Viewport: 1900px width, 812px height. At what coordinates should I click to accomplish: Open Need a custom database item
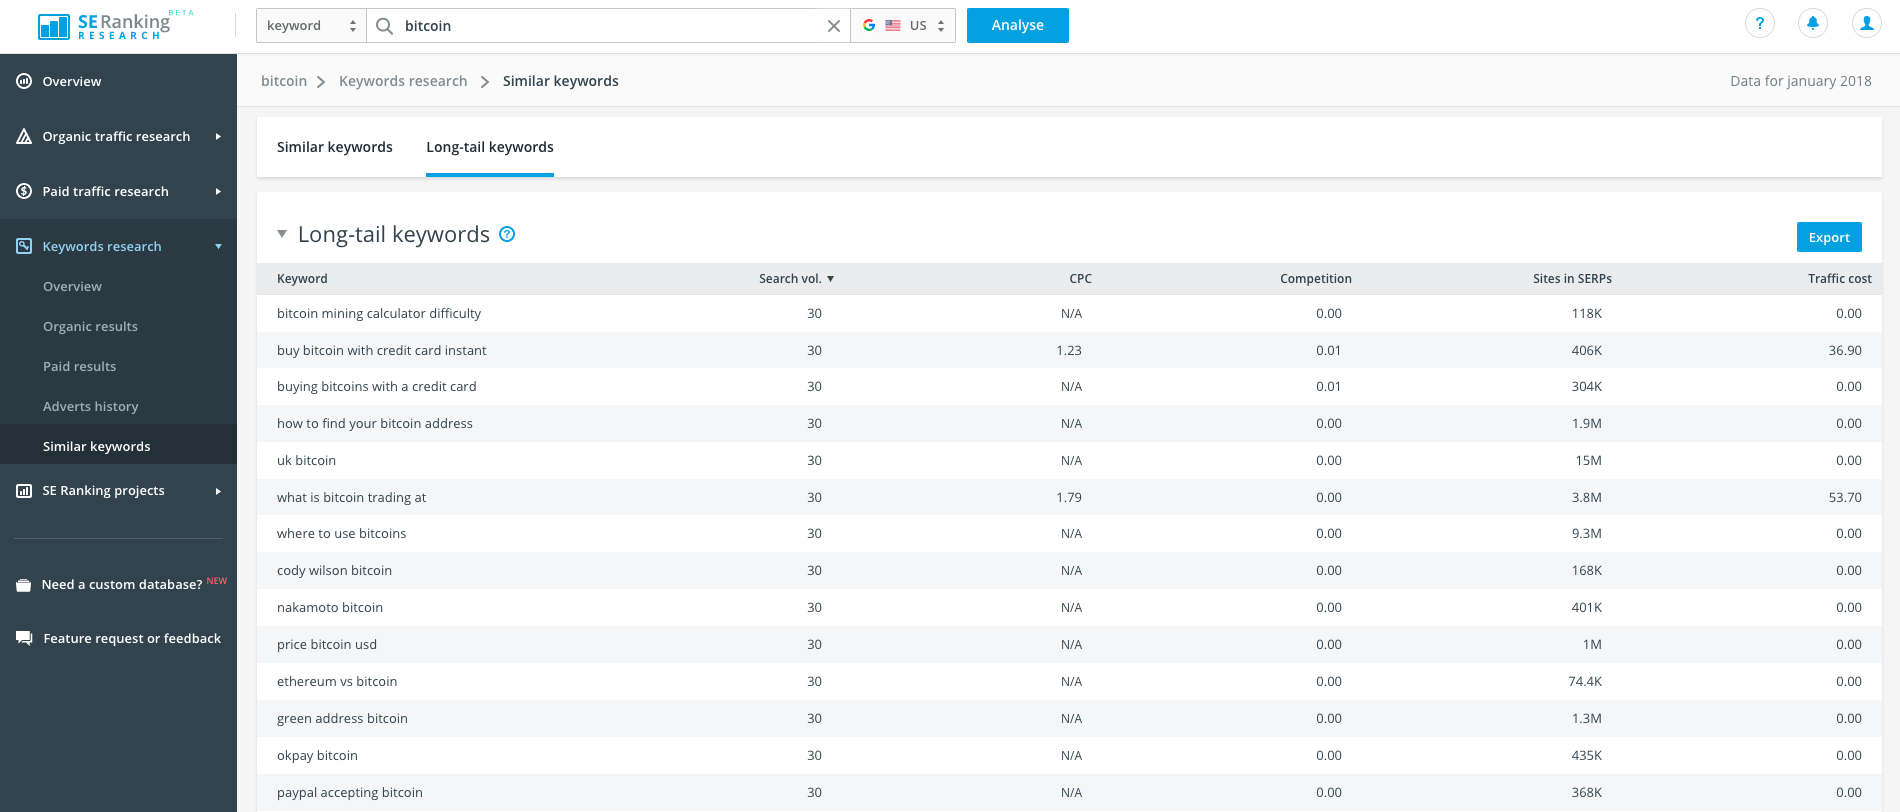[x=121, y=584]
